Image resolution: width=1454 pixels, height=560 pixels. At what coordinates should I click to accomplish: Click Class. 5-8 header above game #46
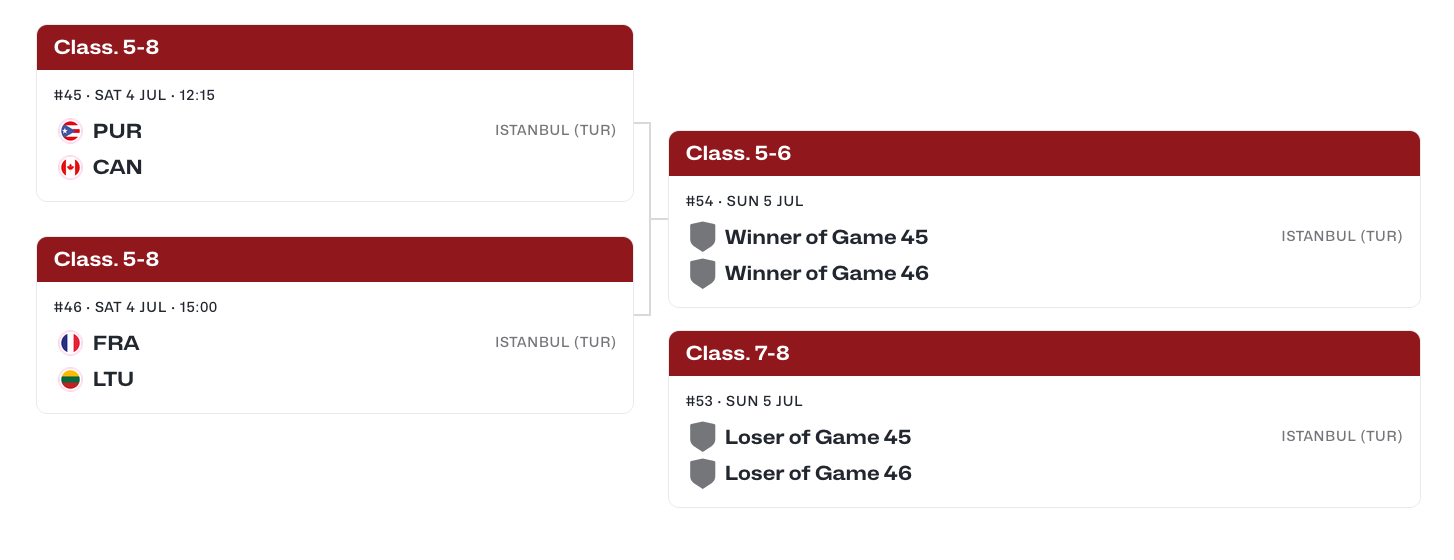tap(335, 260)
